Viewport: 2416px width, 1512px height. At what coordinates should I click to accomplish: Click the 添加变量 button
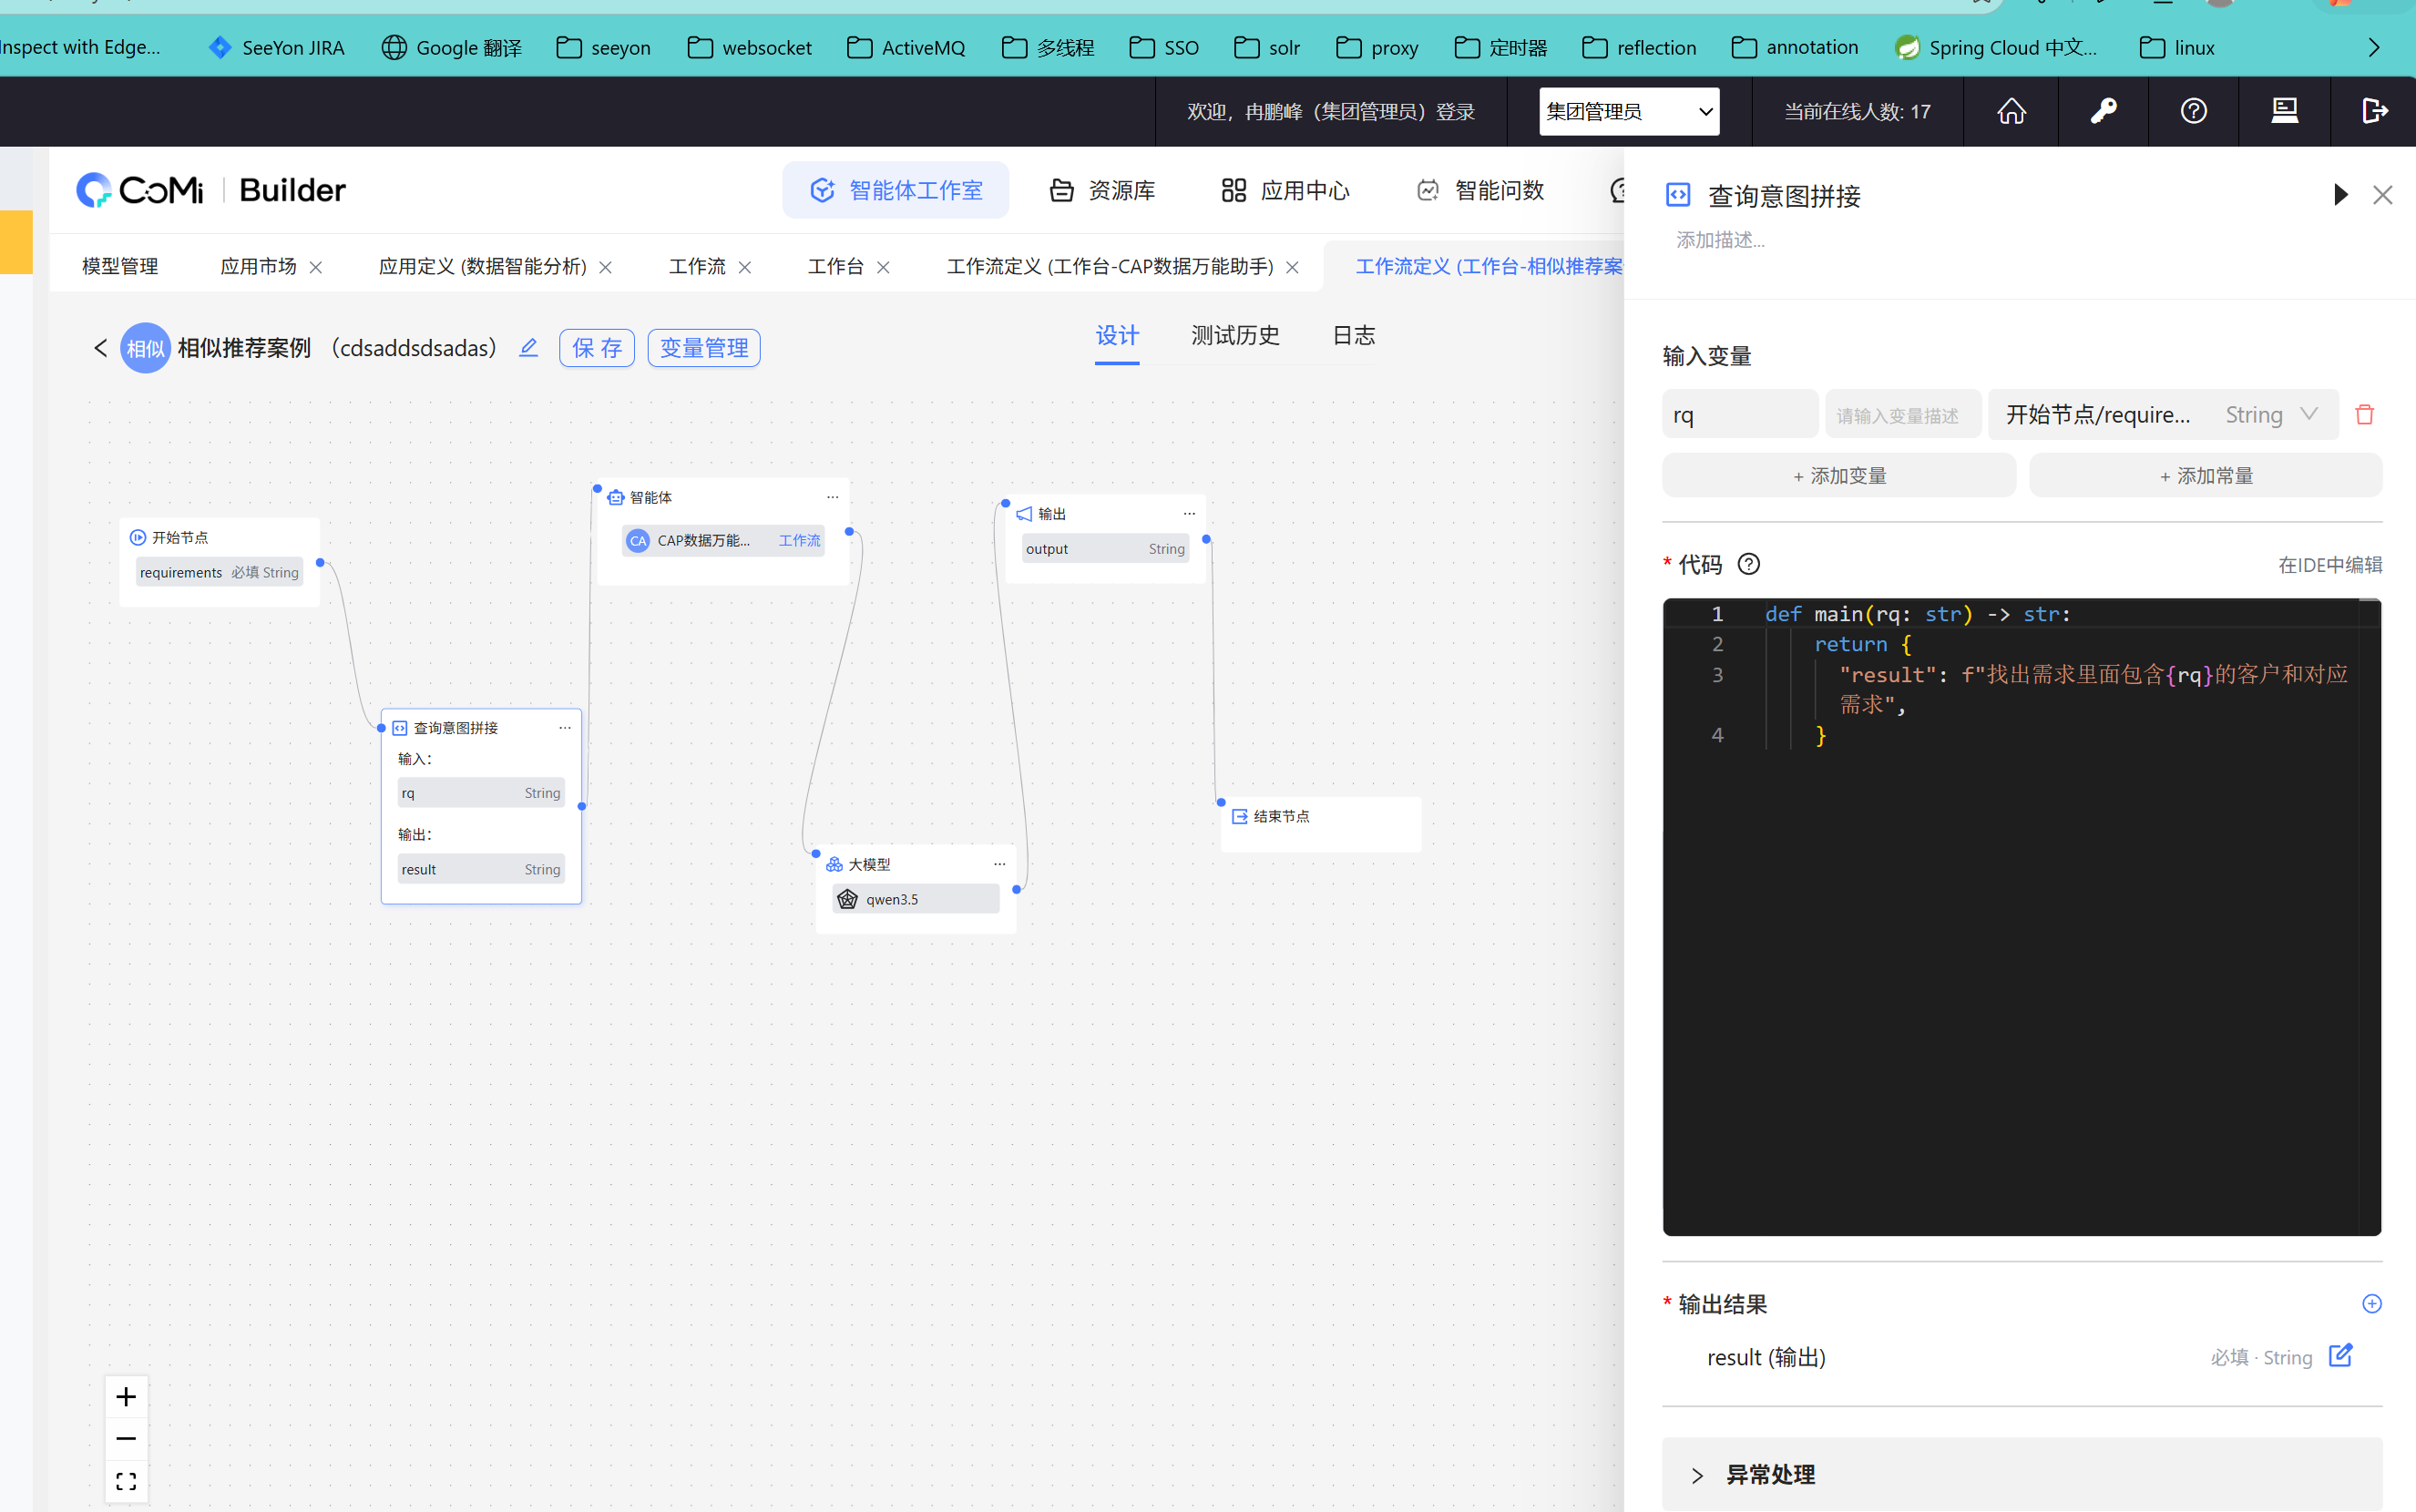1838,476
